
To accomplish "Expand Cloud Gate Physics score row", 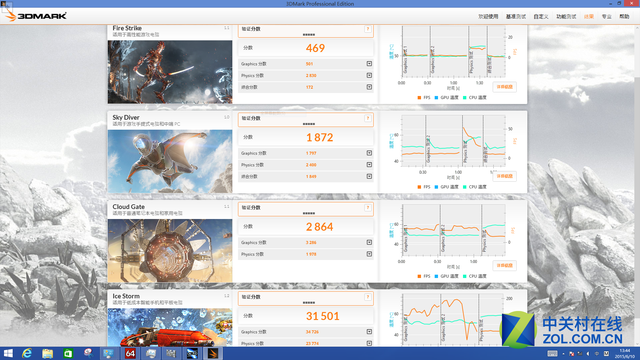I will pos(369,254).
